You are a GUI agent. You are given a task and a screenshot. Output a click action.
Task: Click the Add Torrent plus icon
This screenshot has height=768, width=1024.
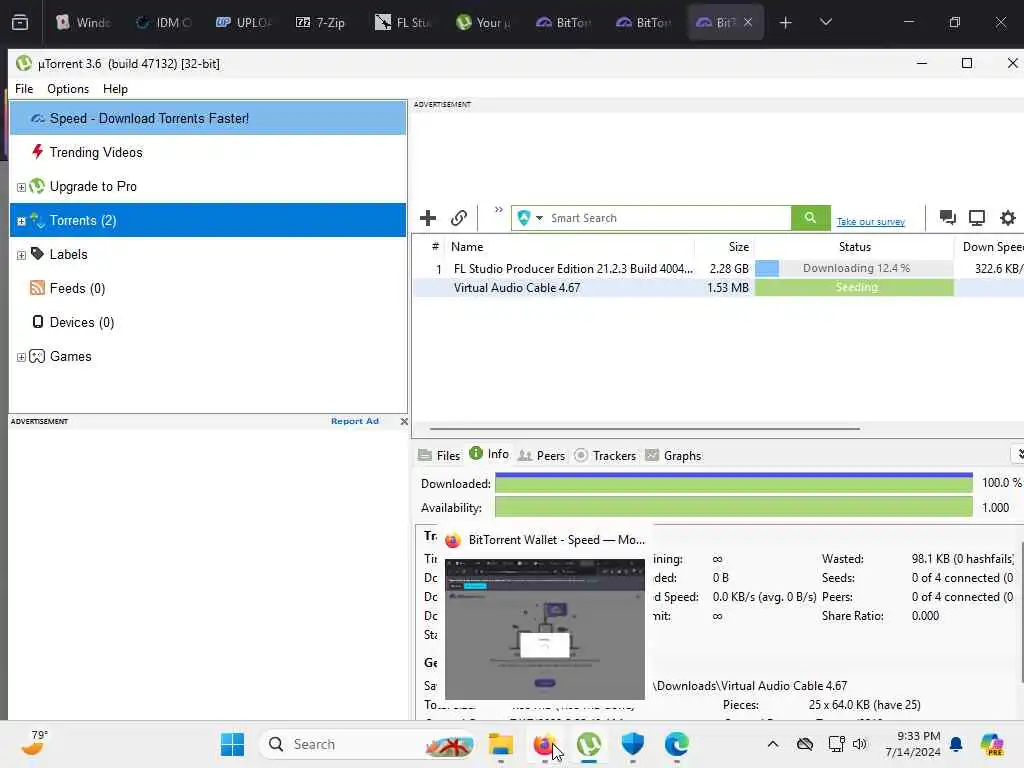[428, 218]
